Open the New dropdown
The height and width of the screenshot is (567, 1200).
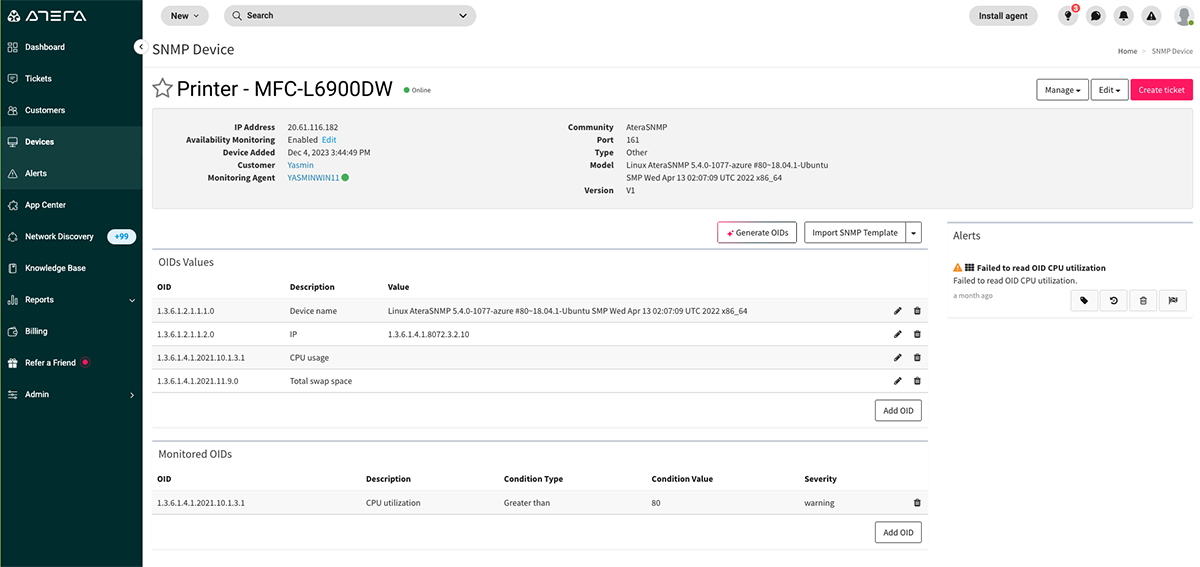pos(185,16)
